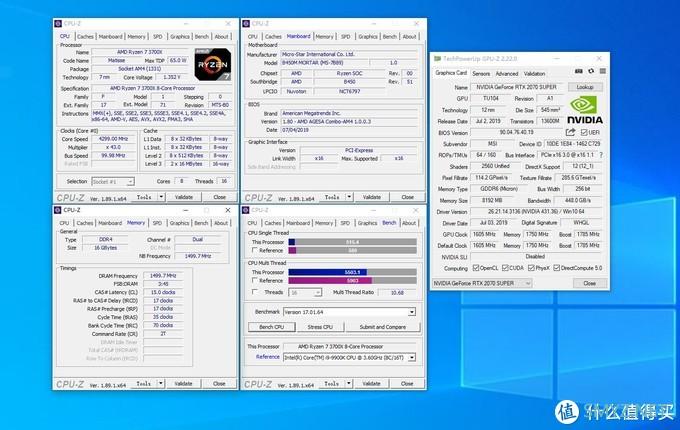Enable Reference checkbox under CPU Single Thread
680x430 pixels.
click(x=255, y=250)
